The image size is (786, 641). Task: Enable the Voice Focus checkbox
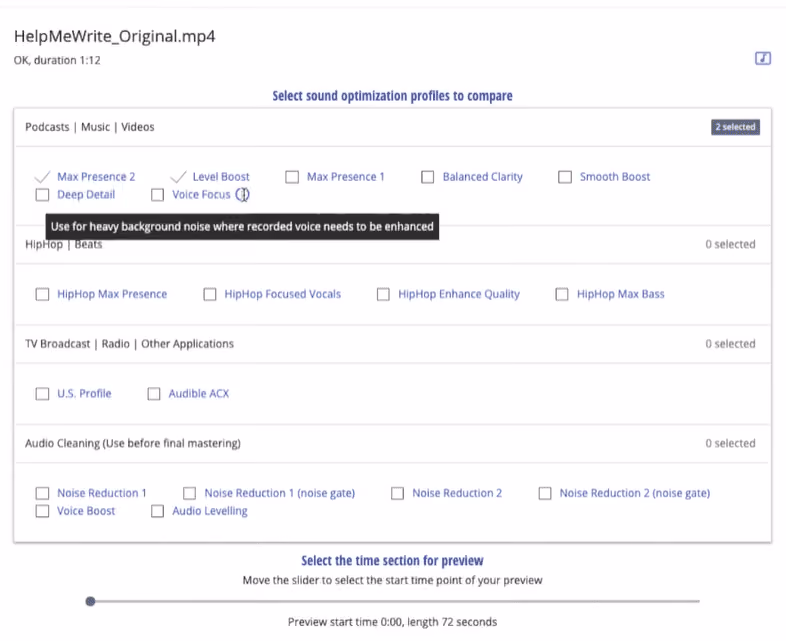pyautogui.click(x=157, y=194)
